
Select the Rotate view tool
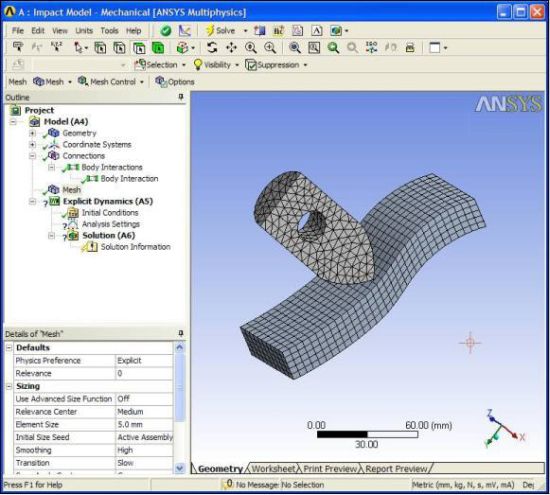pyautogui.click(x=212, y=47)
